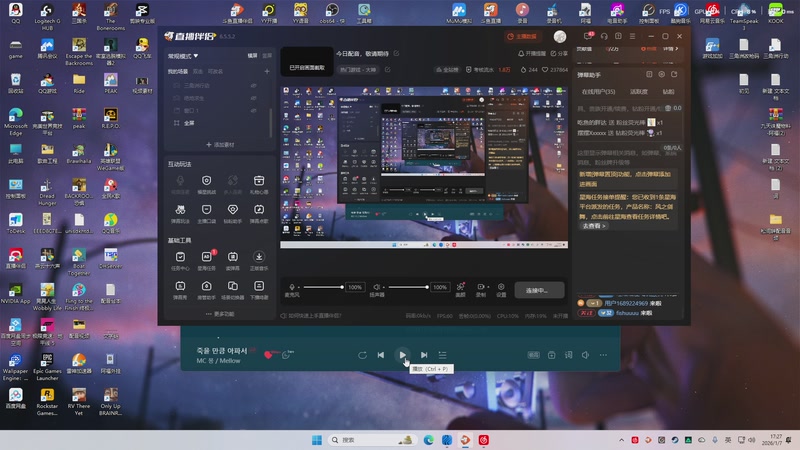Start 录制 with the camera icon
The width and height of the screenshot is (800, 450).
click(480, 287)
